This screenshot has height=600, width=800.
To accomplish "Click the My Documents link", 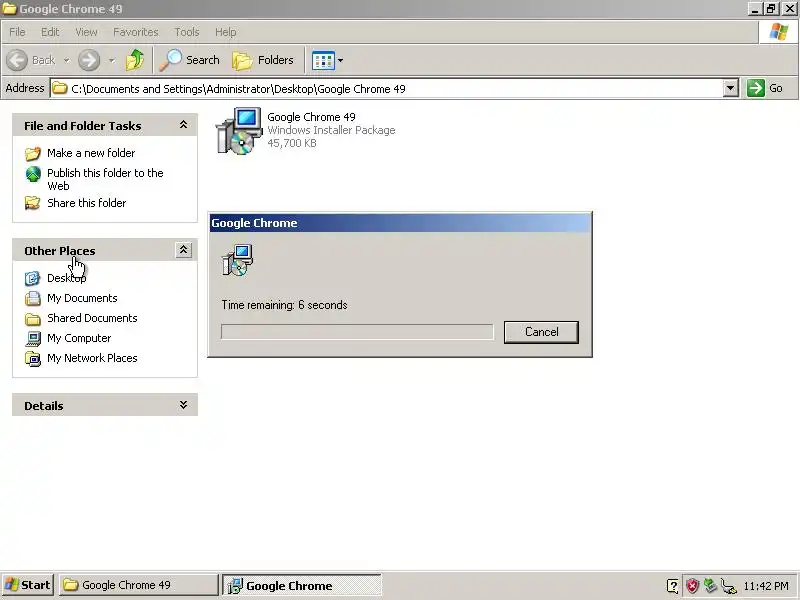I will [x=82, y=298].
